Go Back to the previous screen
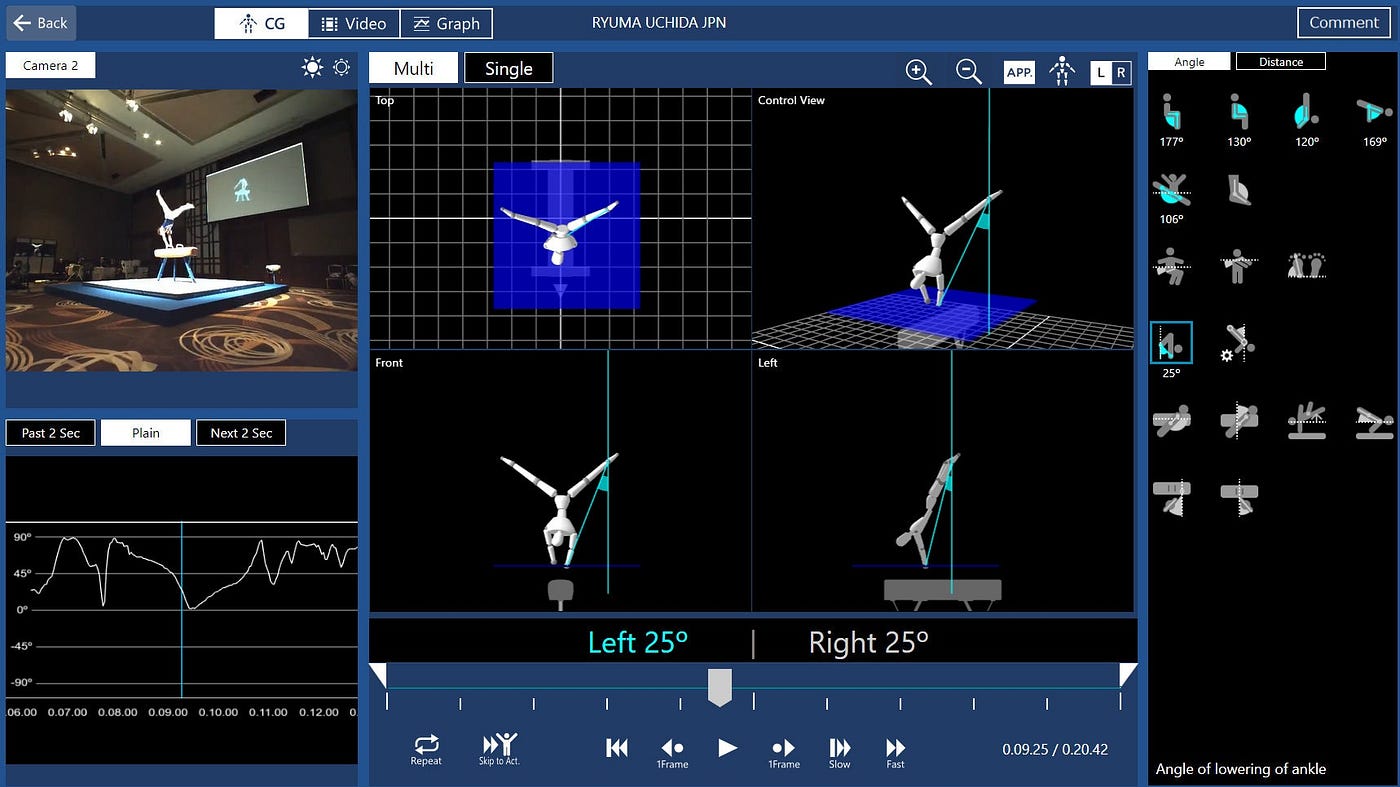This screenshot has height=787, width=1400. coord(40,23)
